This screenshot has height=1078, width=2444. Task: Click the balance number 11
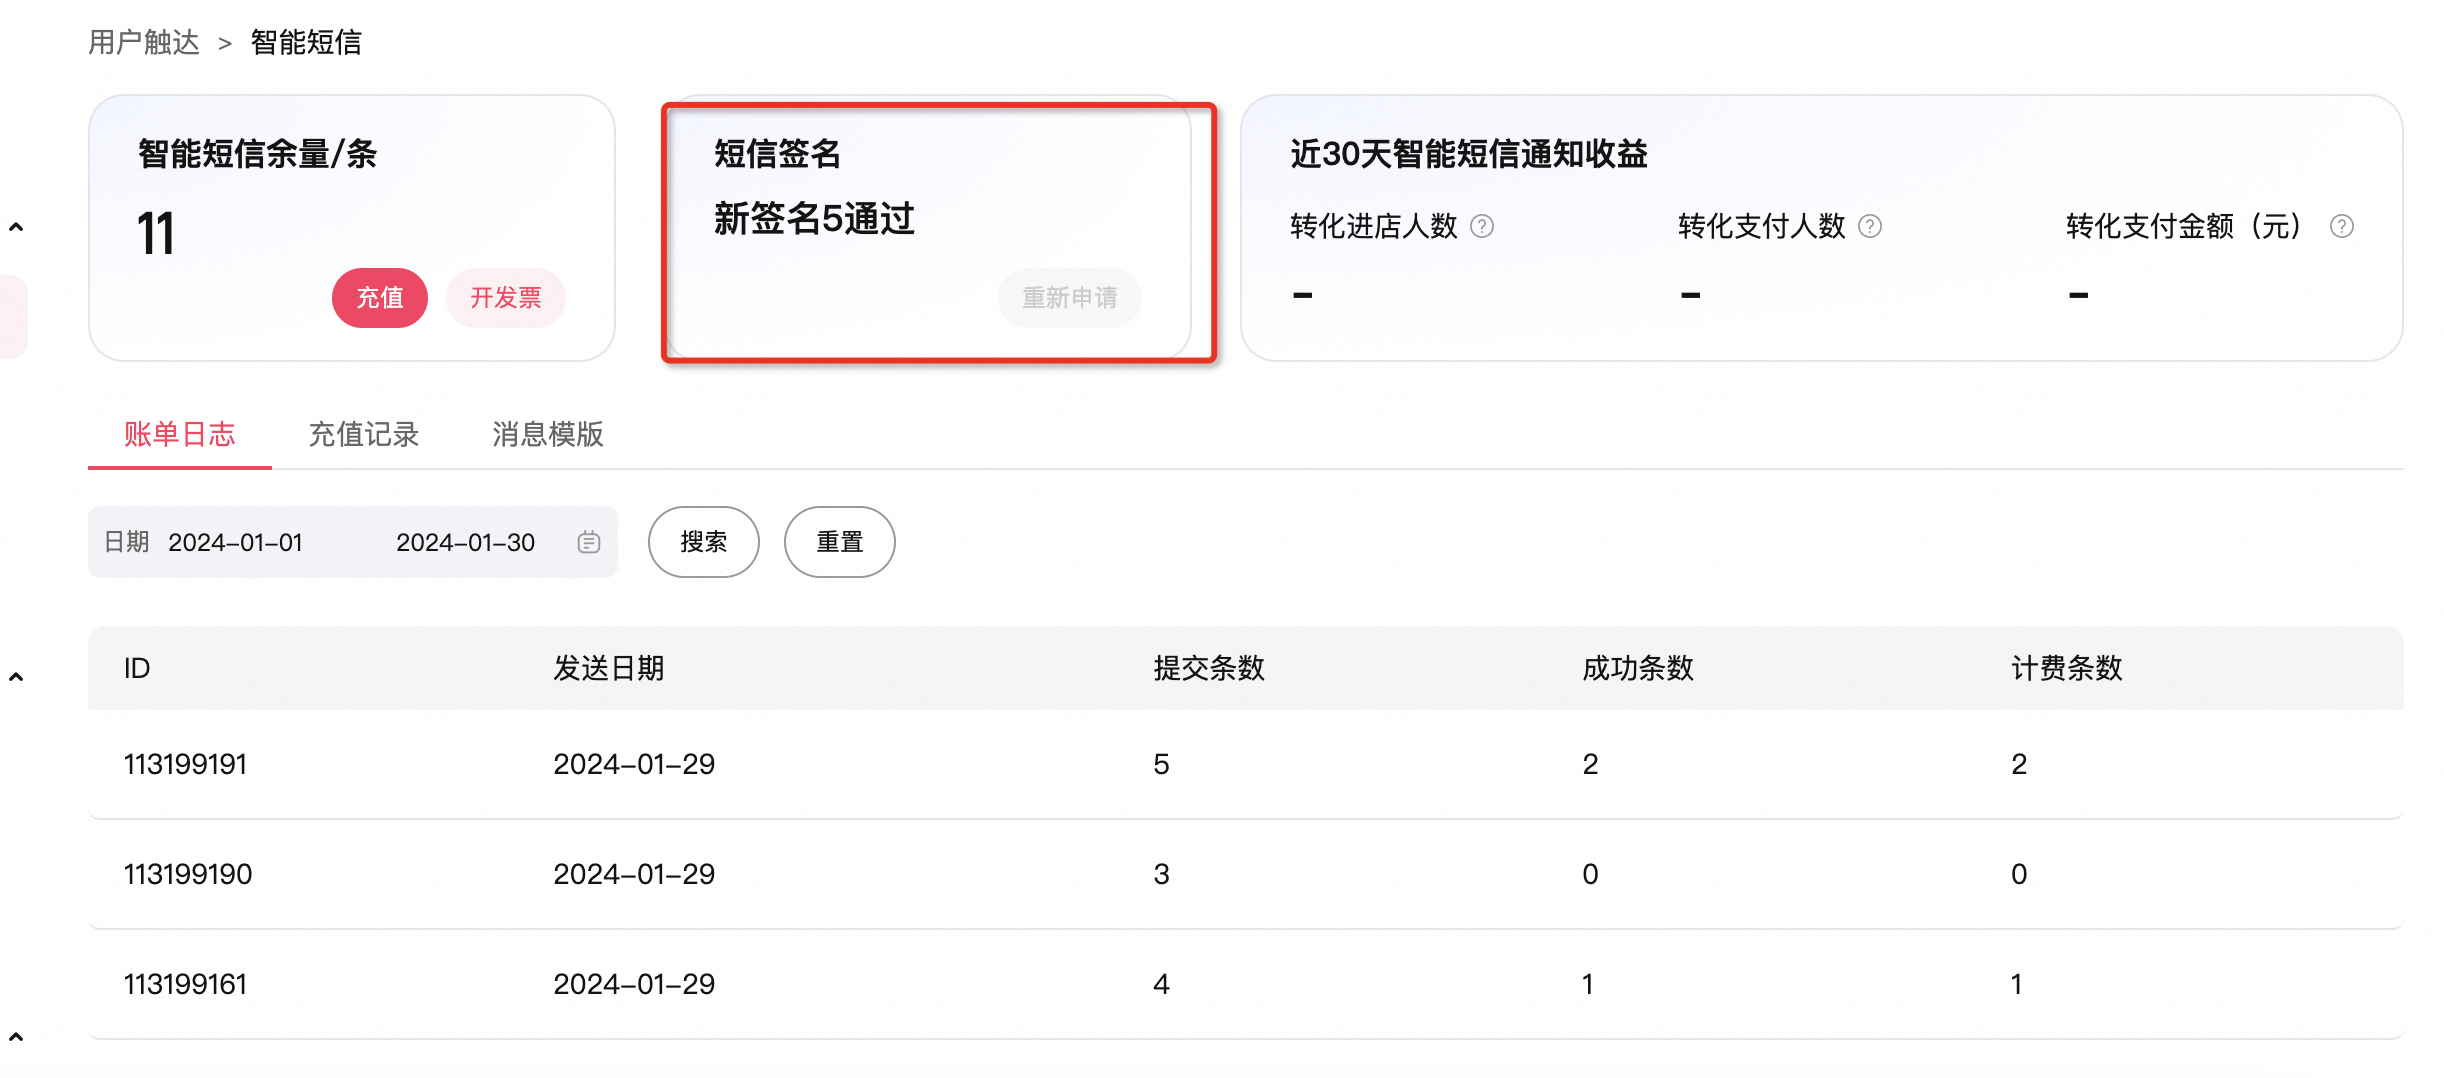(x=156, y=234)
